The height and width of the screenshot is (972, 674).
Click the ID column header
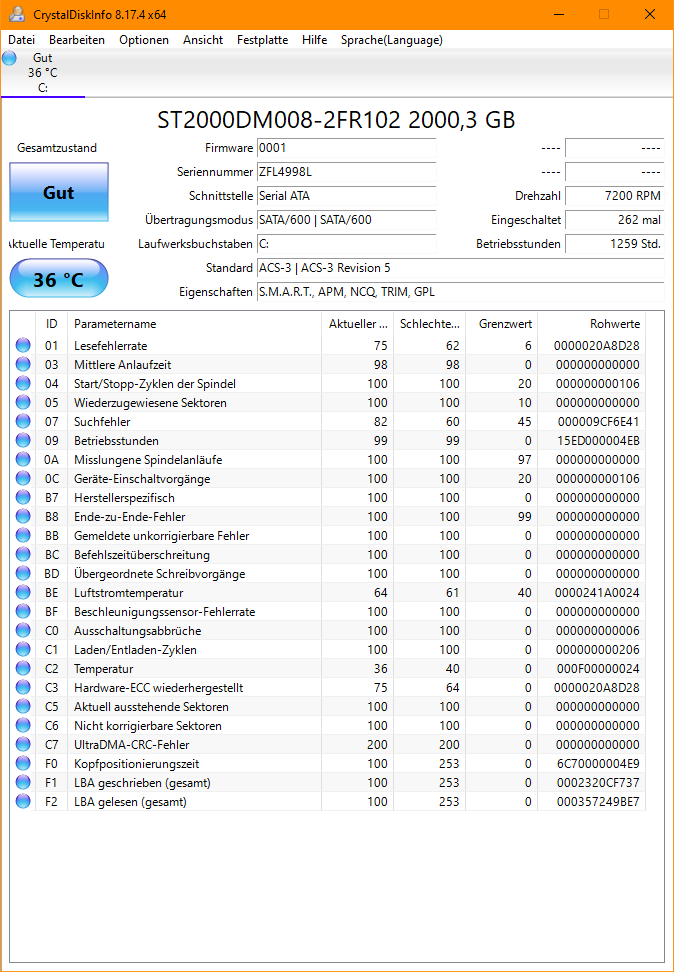click(51, 324)
